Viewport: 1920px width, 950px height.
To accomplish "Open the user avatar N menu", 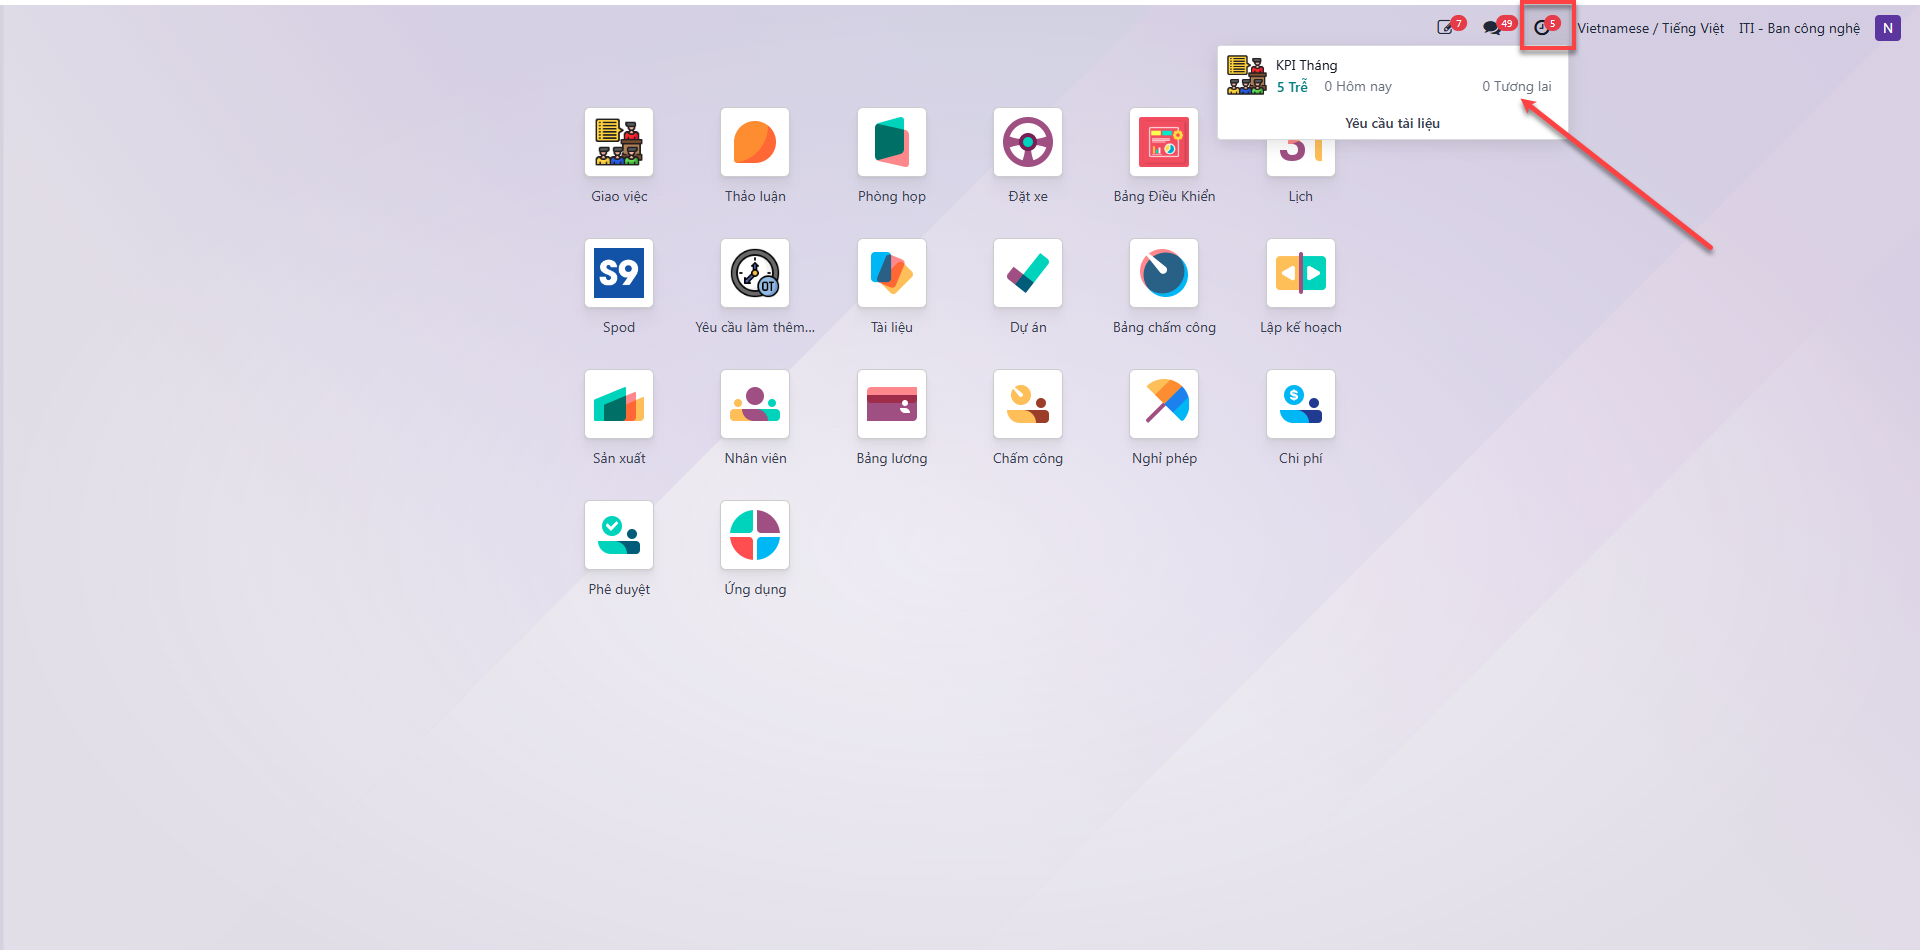I will pyautogui.click(x=1888, y=28).
